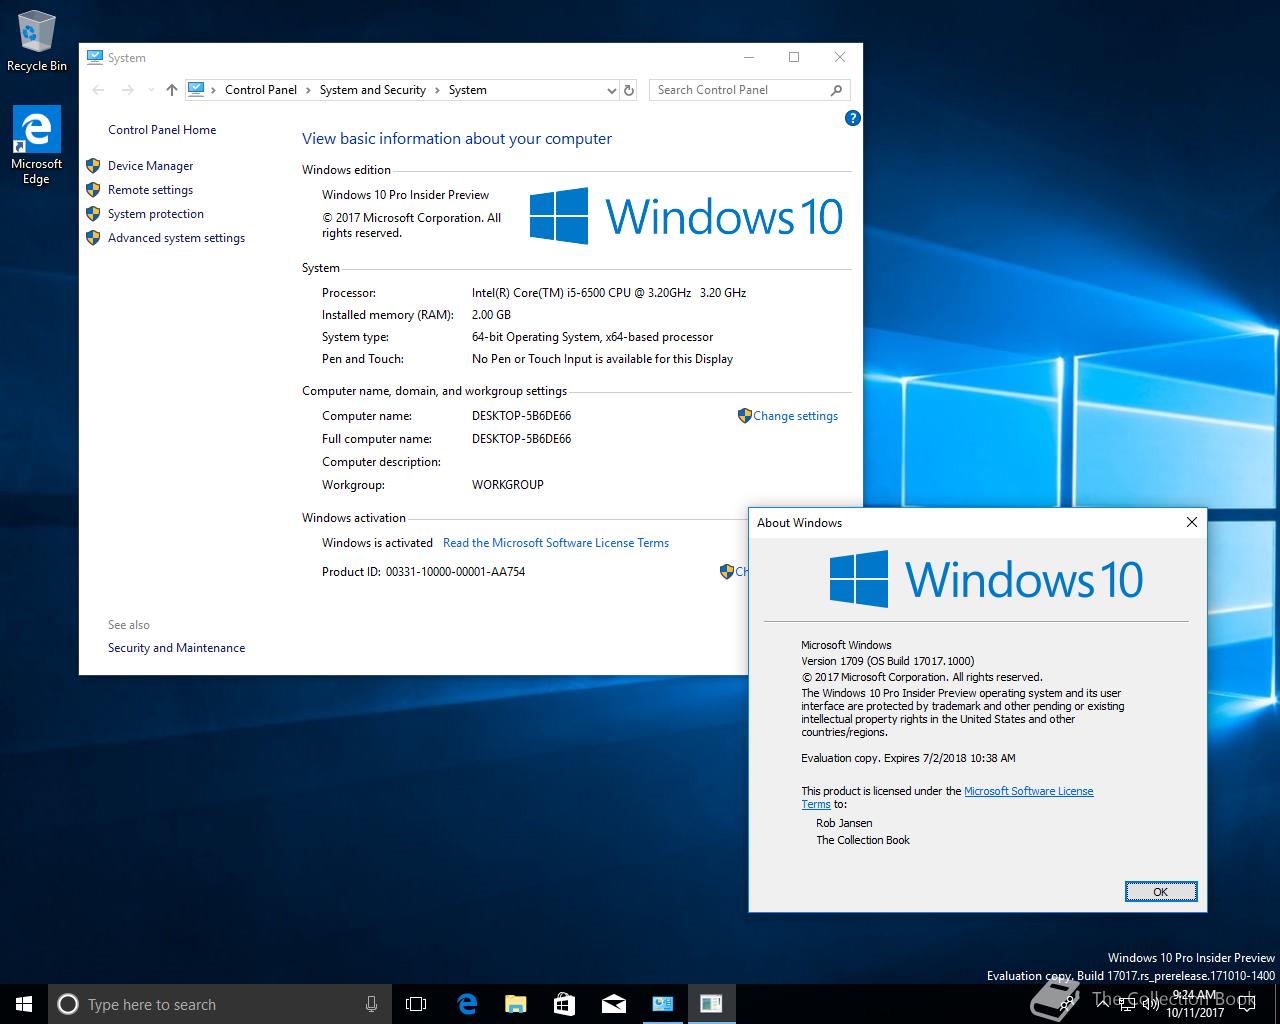Launch Edge from the taskbar
Viewport: 1280px width, 1024px height.
[x=466, y=1004]
